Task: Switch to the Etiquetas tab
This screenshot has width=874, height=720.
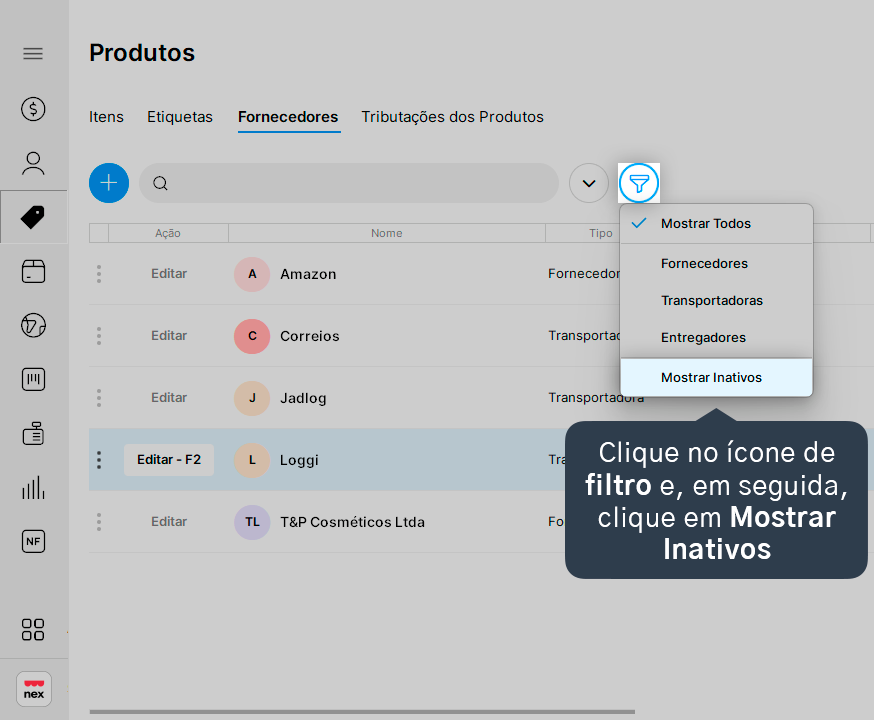Action: click(x=179, y=116)
